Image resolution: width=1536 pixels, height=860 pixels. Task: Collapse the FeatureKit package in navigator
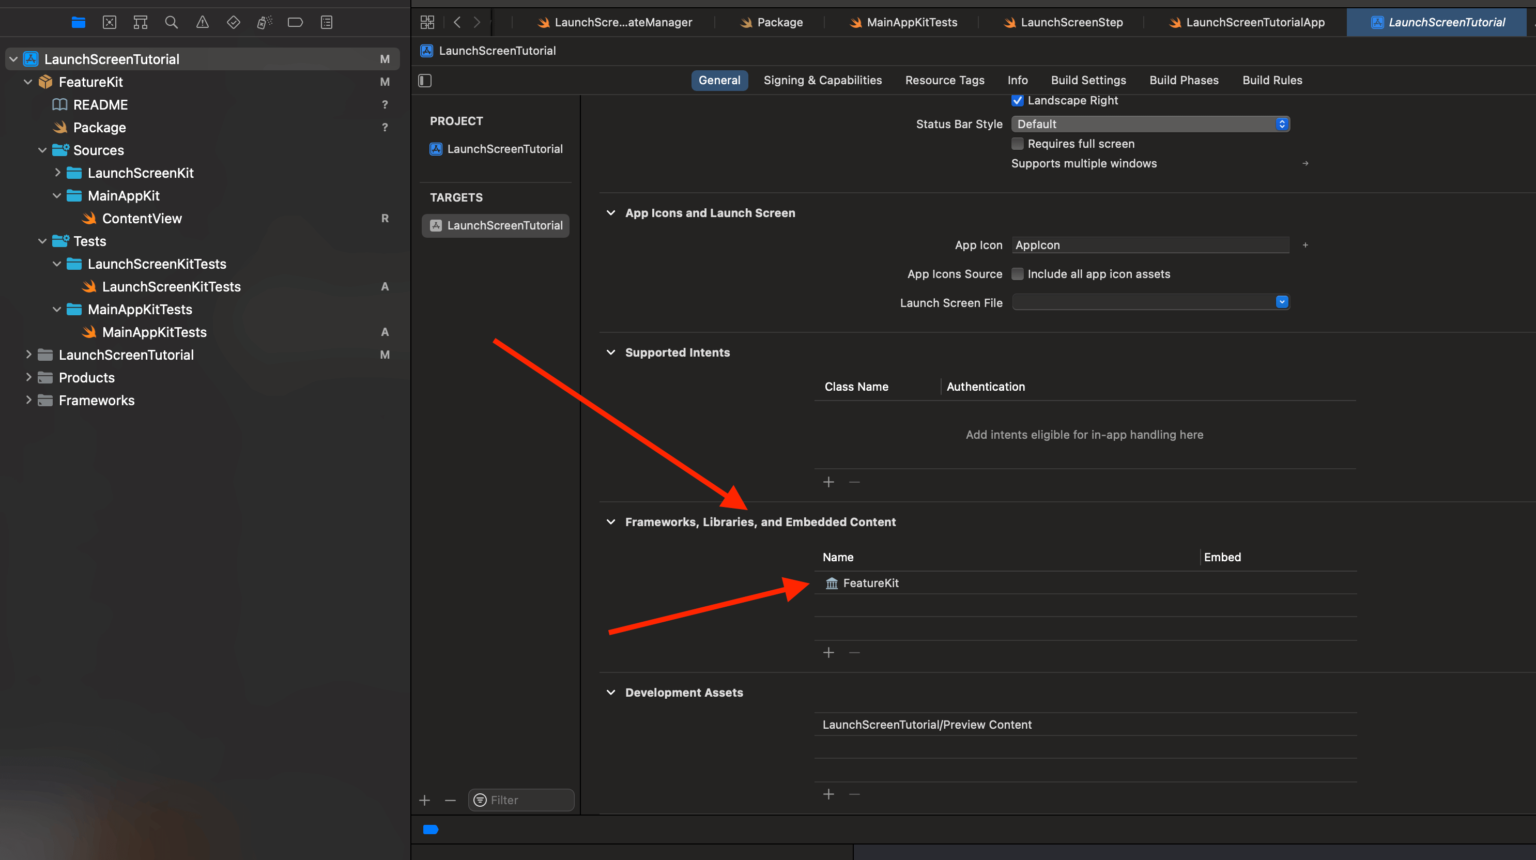tap(29, 81)
